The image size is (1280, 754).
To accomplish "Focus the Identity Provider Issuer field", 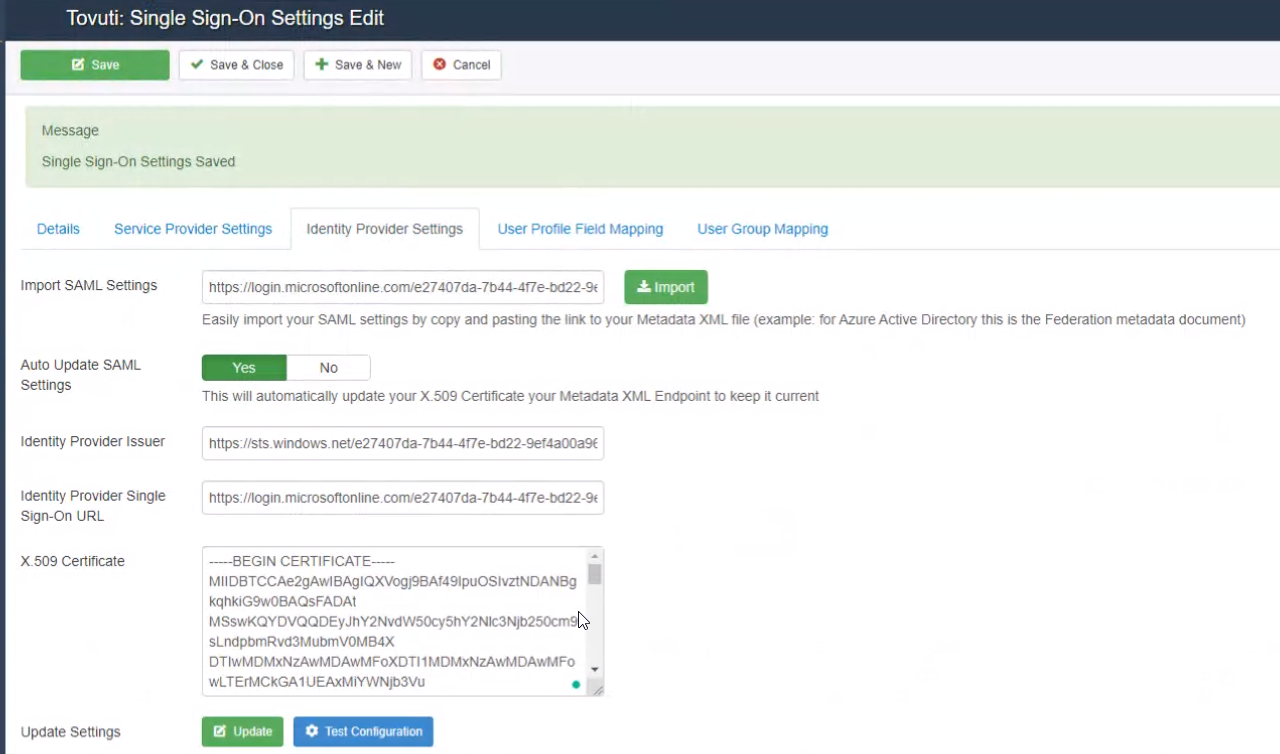I will [402, 443].
